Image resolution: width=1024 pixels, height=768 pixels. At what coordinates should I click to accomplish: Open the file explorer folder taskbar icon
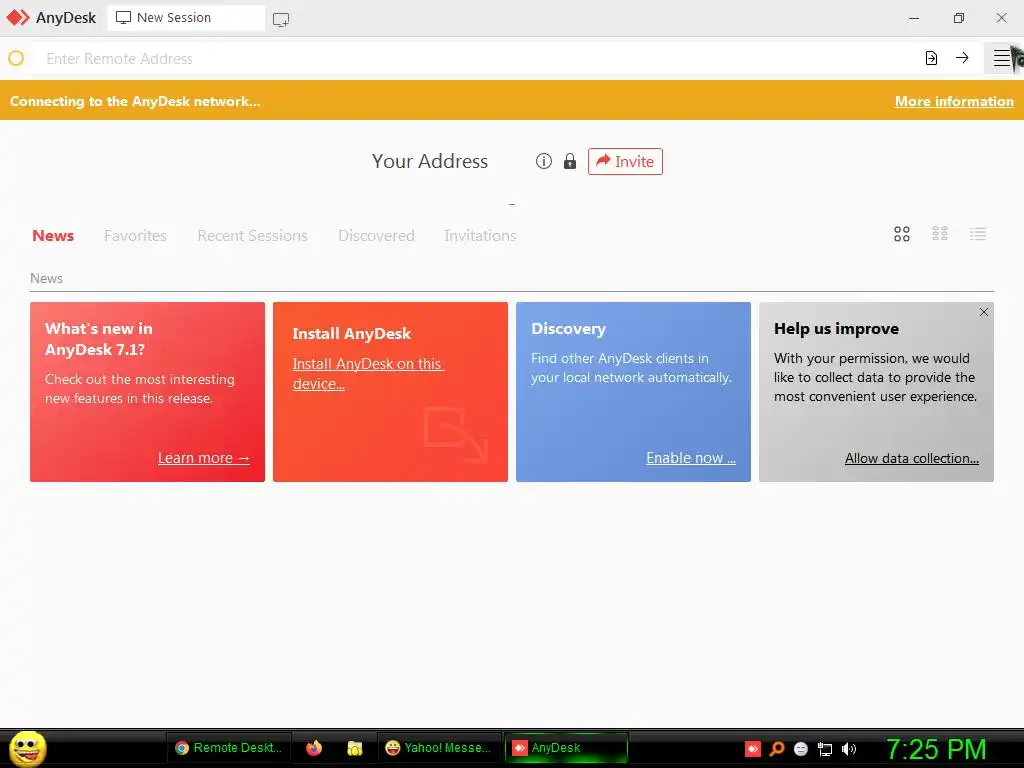coord(355,748)
